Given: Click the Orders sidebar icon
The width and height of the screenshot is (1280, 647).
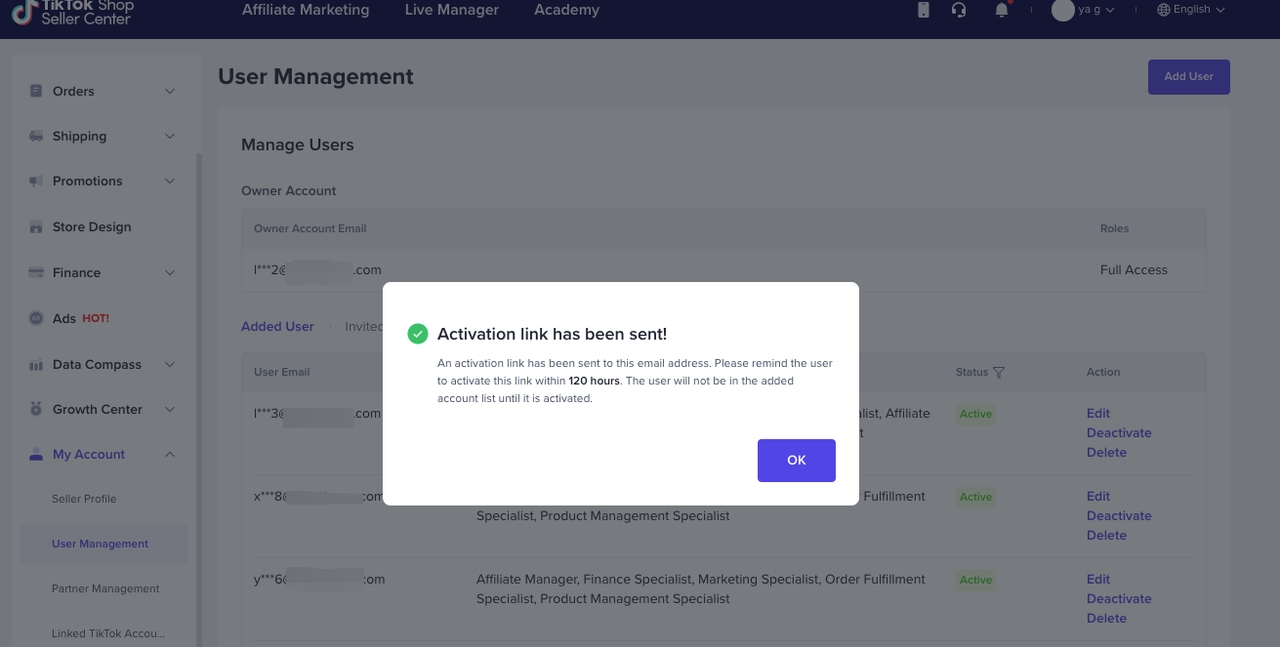Looking at the screenshot, I should click(36, 91).
